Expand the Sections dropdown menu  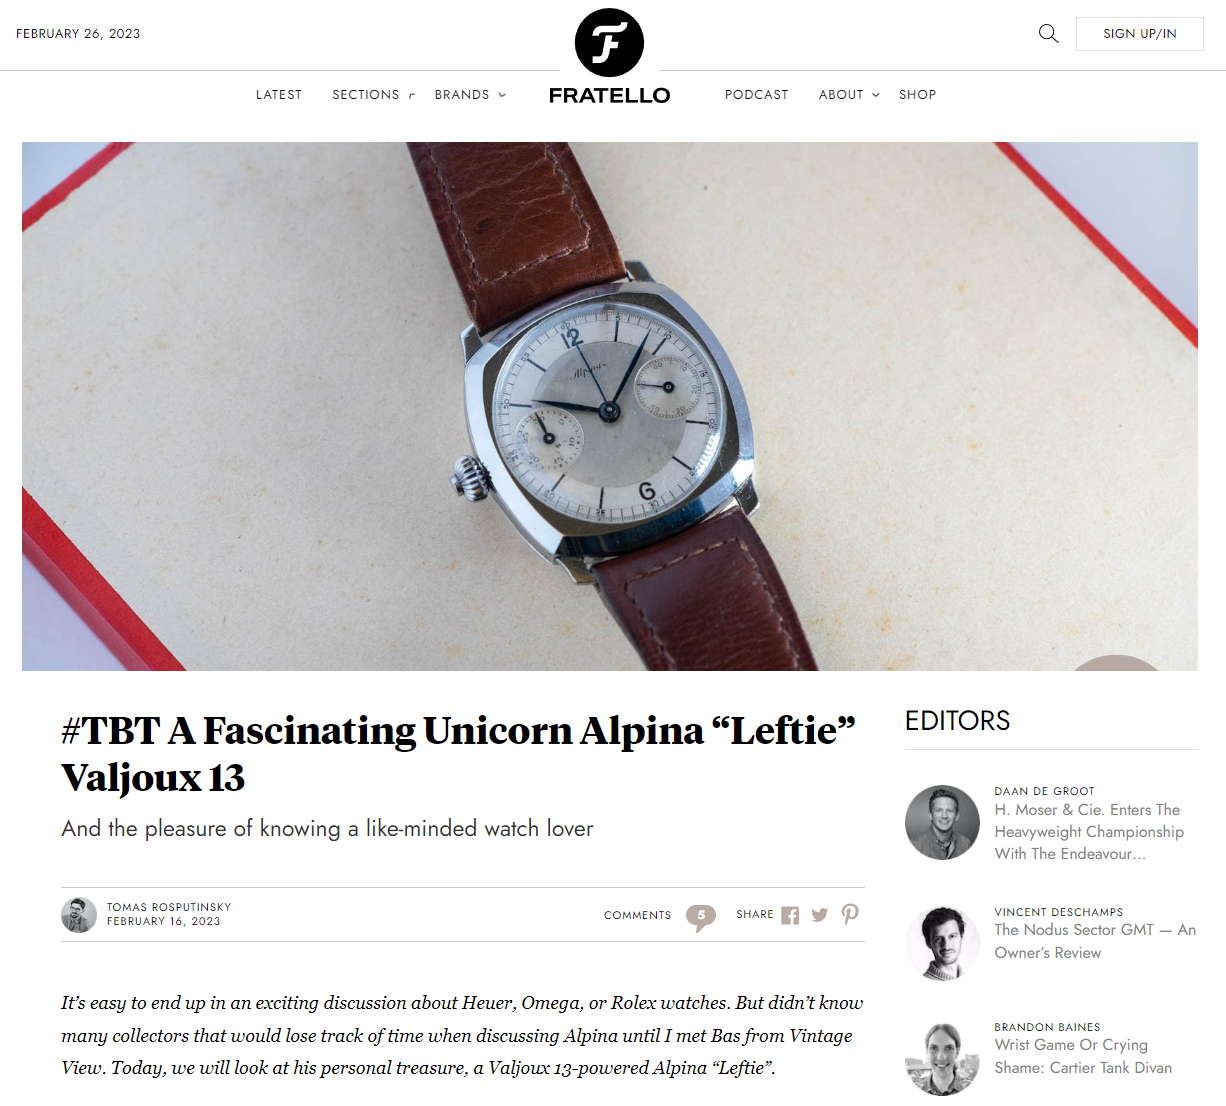pyautogui.click(x=373, y=95)
